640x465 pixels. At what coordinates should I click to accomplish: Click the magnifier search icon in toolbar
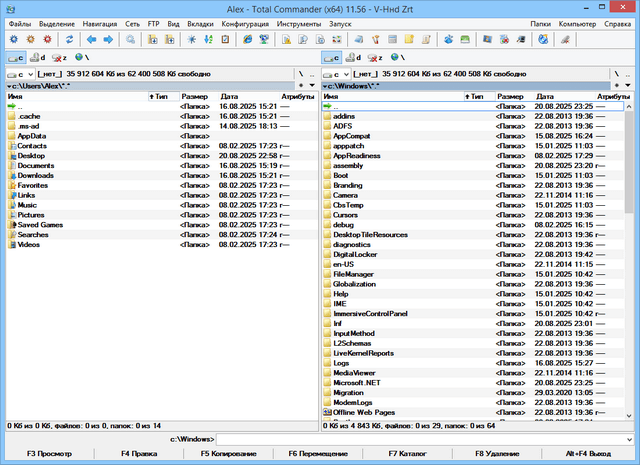point(130,39)
